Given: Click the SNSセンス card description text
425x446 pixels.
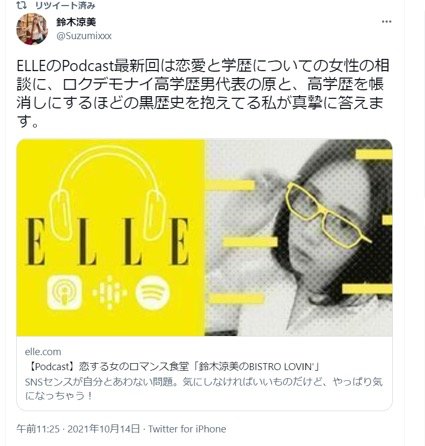Looking at the screenshot, I should pyautogui.click(x=204, y=389).
